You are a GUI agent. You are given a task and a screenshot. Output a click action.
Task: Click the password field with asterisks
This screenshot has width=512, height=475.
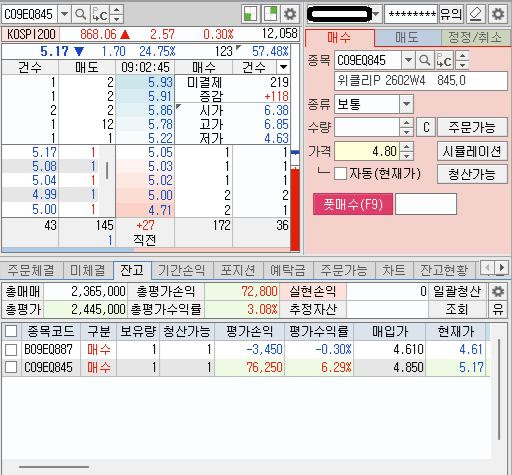click(x=411, y=14)
